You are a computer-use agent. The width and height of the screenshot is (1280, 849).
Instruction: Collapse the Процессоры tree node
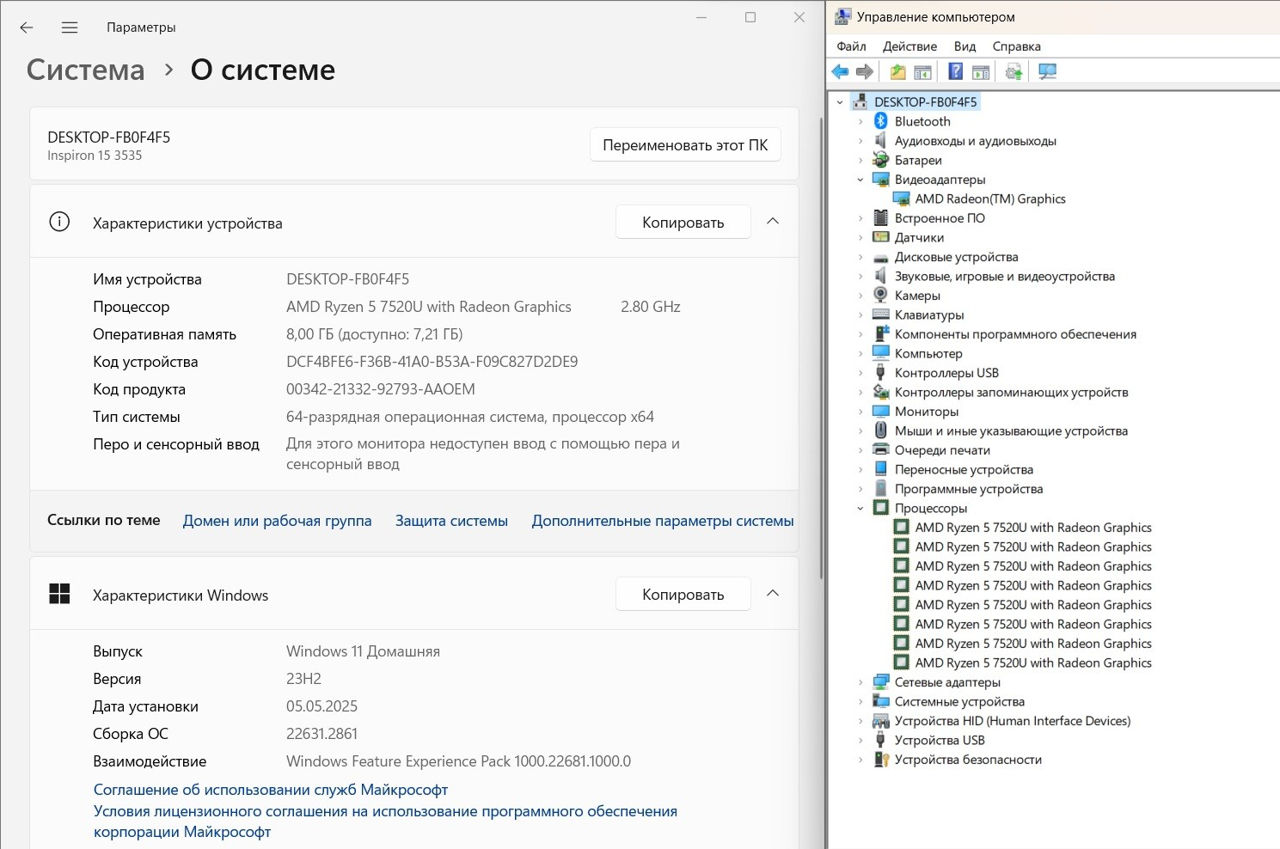click(x=860, y=508)
